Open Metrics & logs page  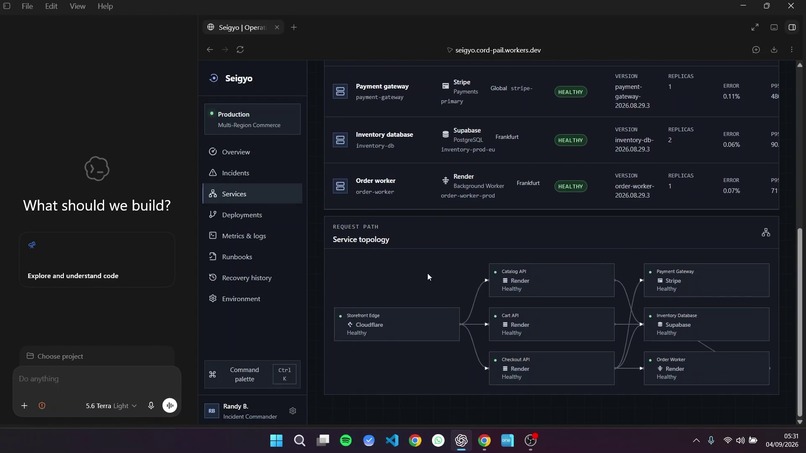[x=252, y=235]
